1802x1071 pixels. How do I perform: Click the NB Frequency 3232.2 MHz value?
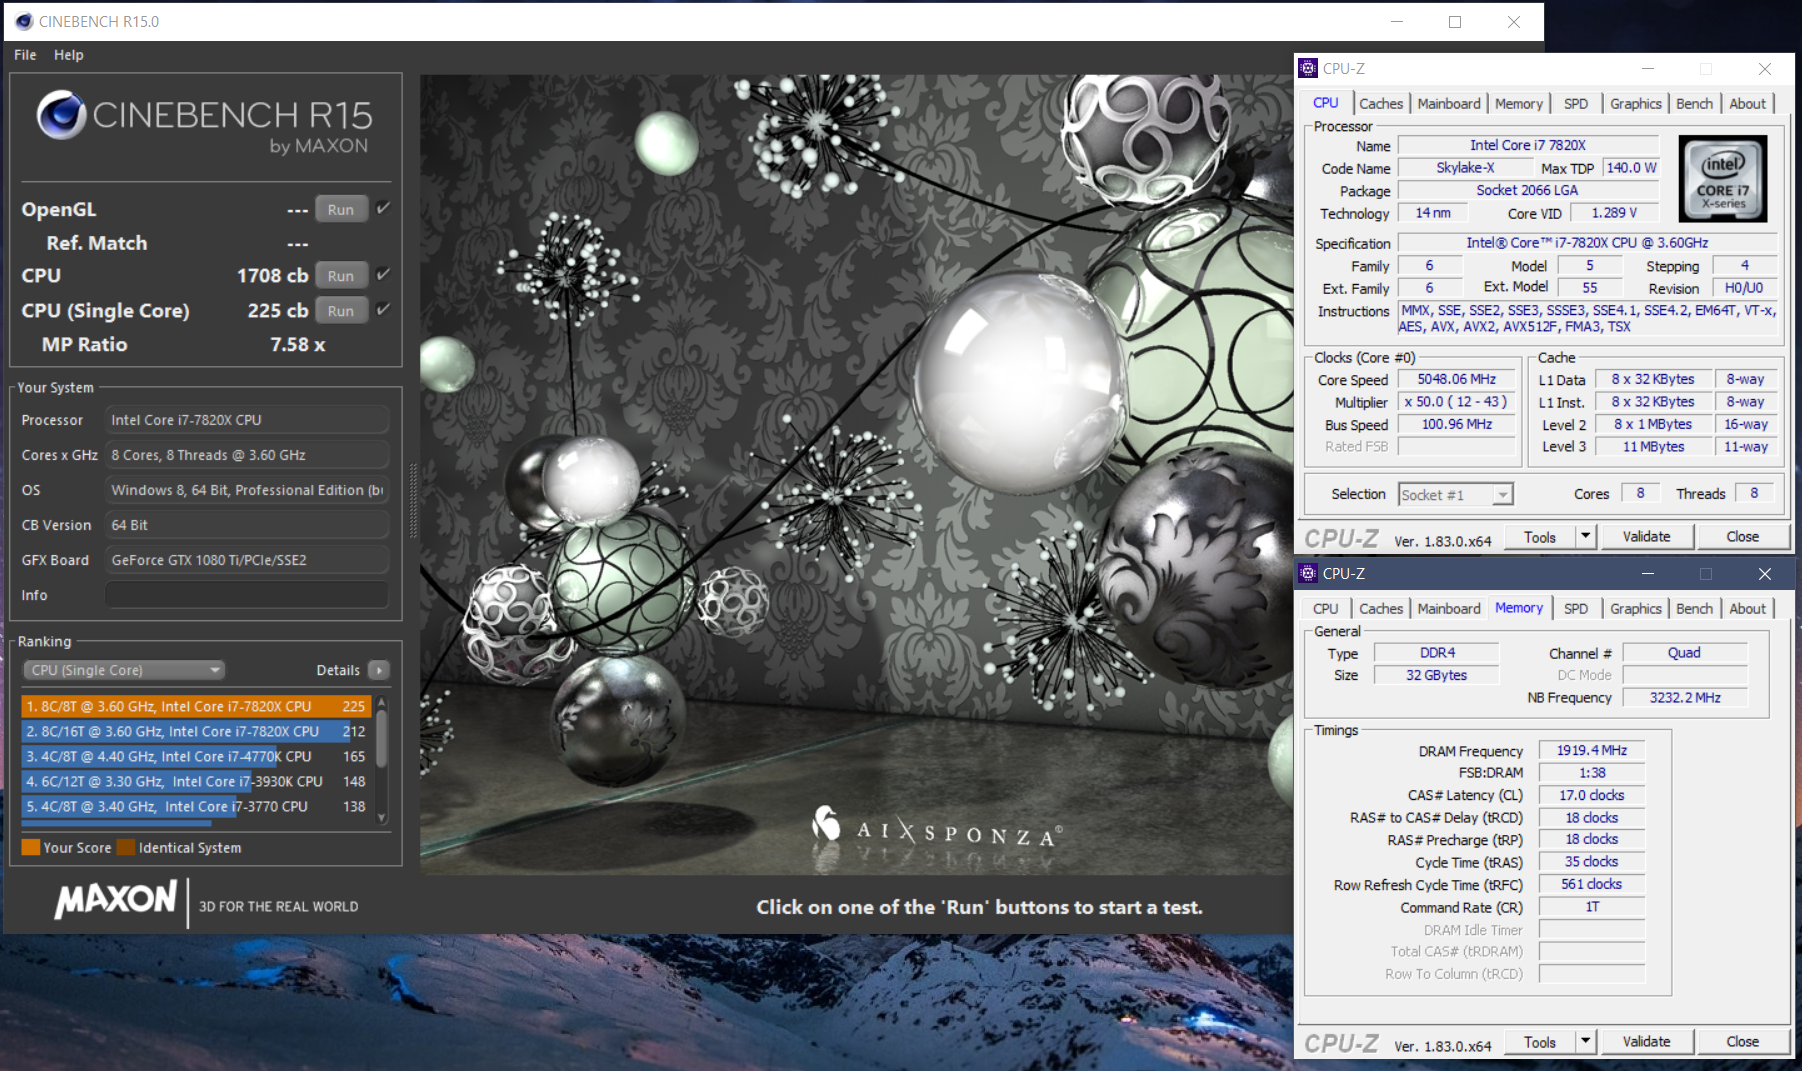click(x=1685, y=697)
